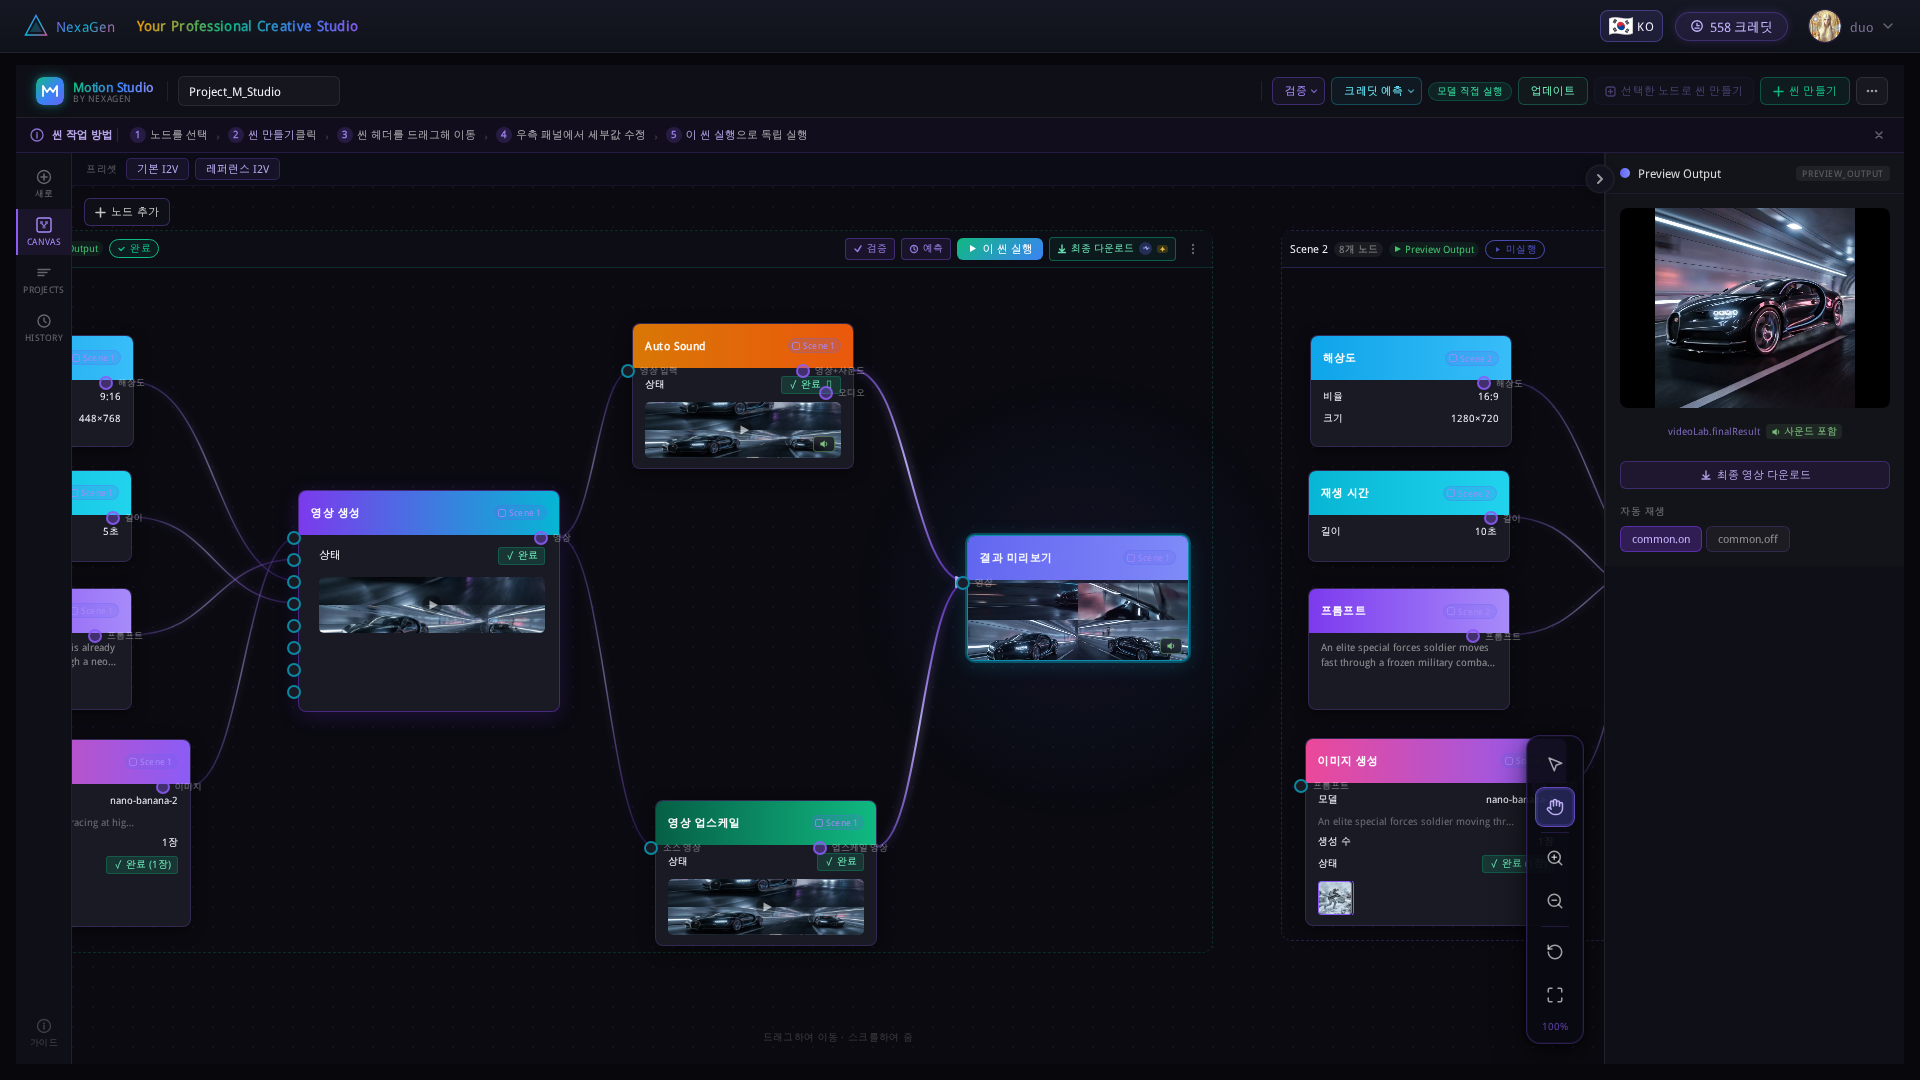The width and height of the screenshot is (1920, 1080).
Task: Click the 영상 업스케일 소스 영상 input port
Action: point(651,848)
